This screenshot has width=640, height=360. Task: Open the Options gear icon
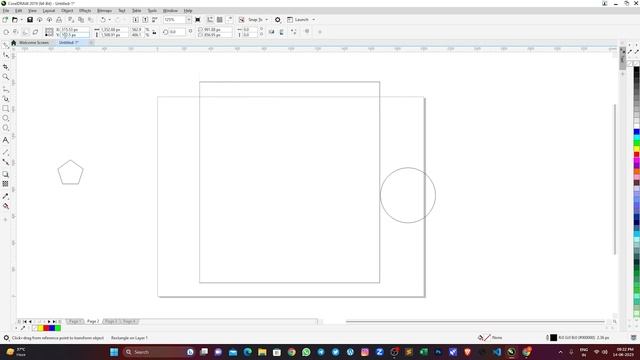click(278, 20)
